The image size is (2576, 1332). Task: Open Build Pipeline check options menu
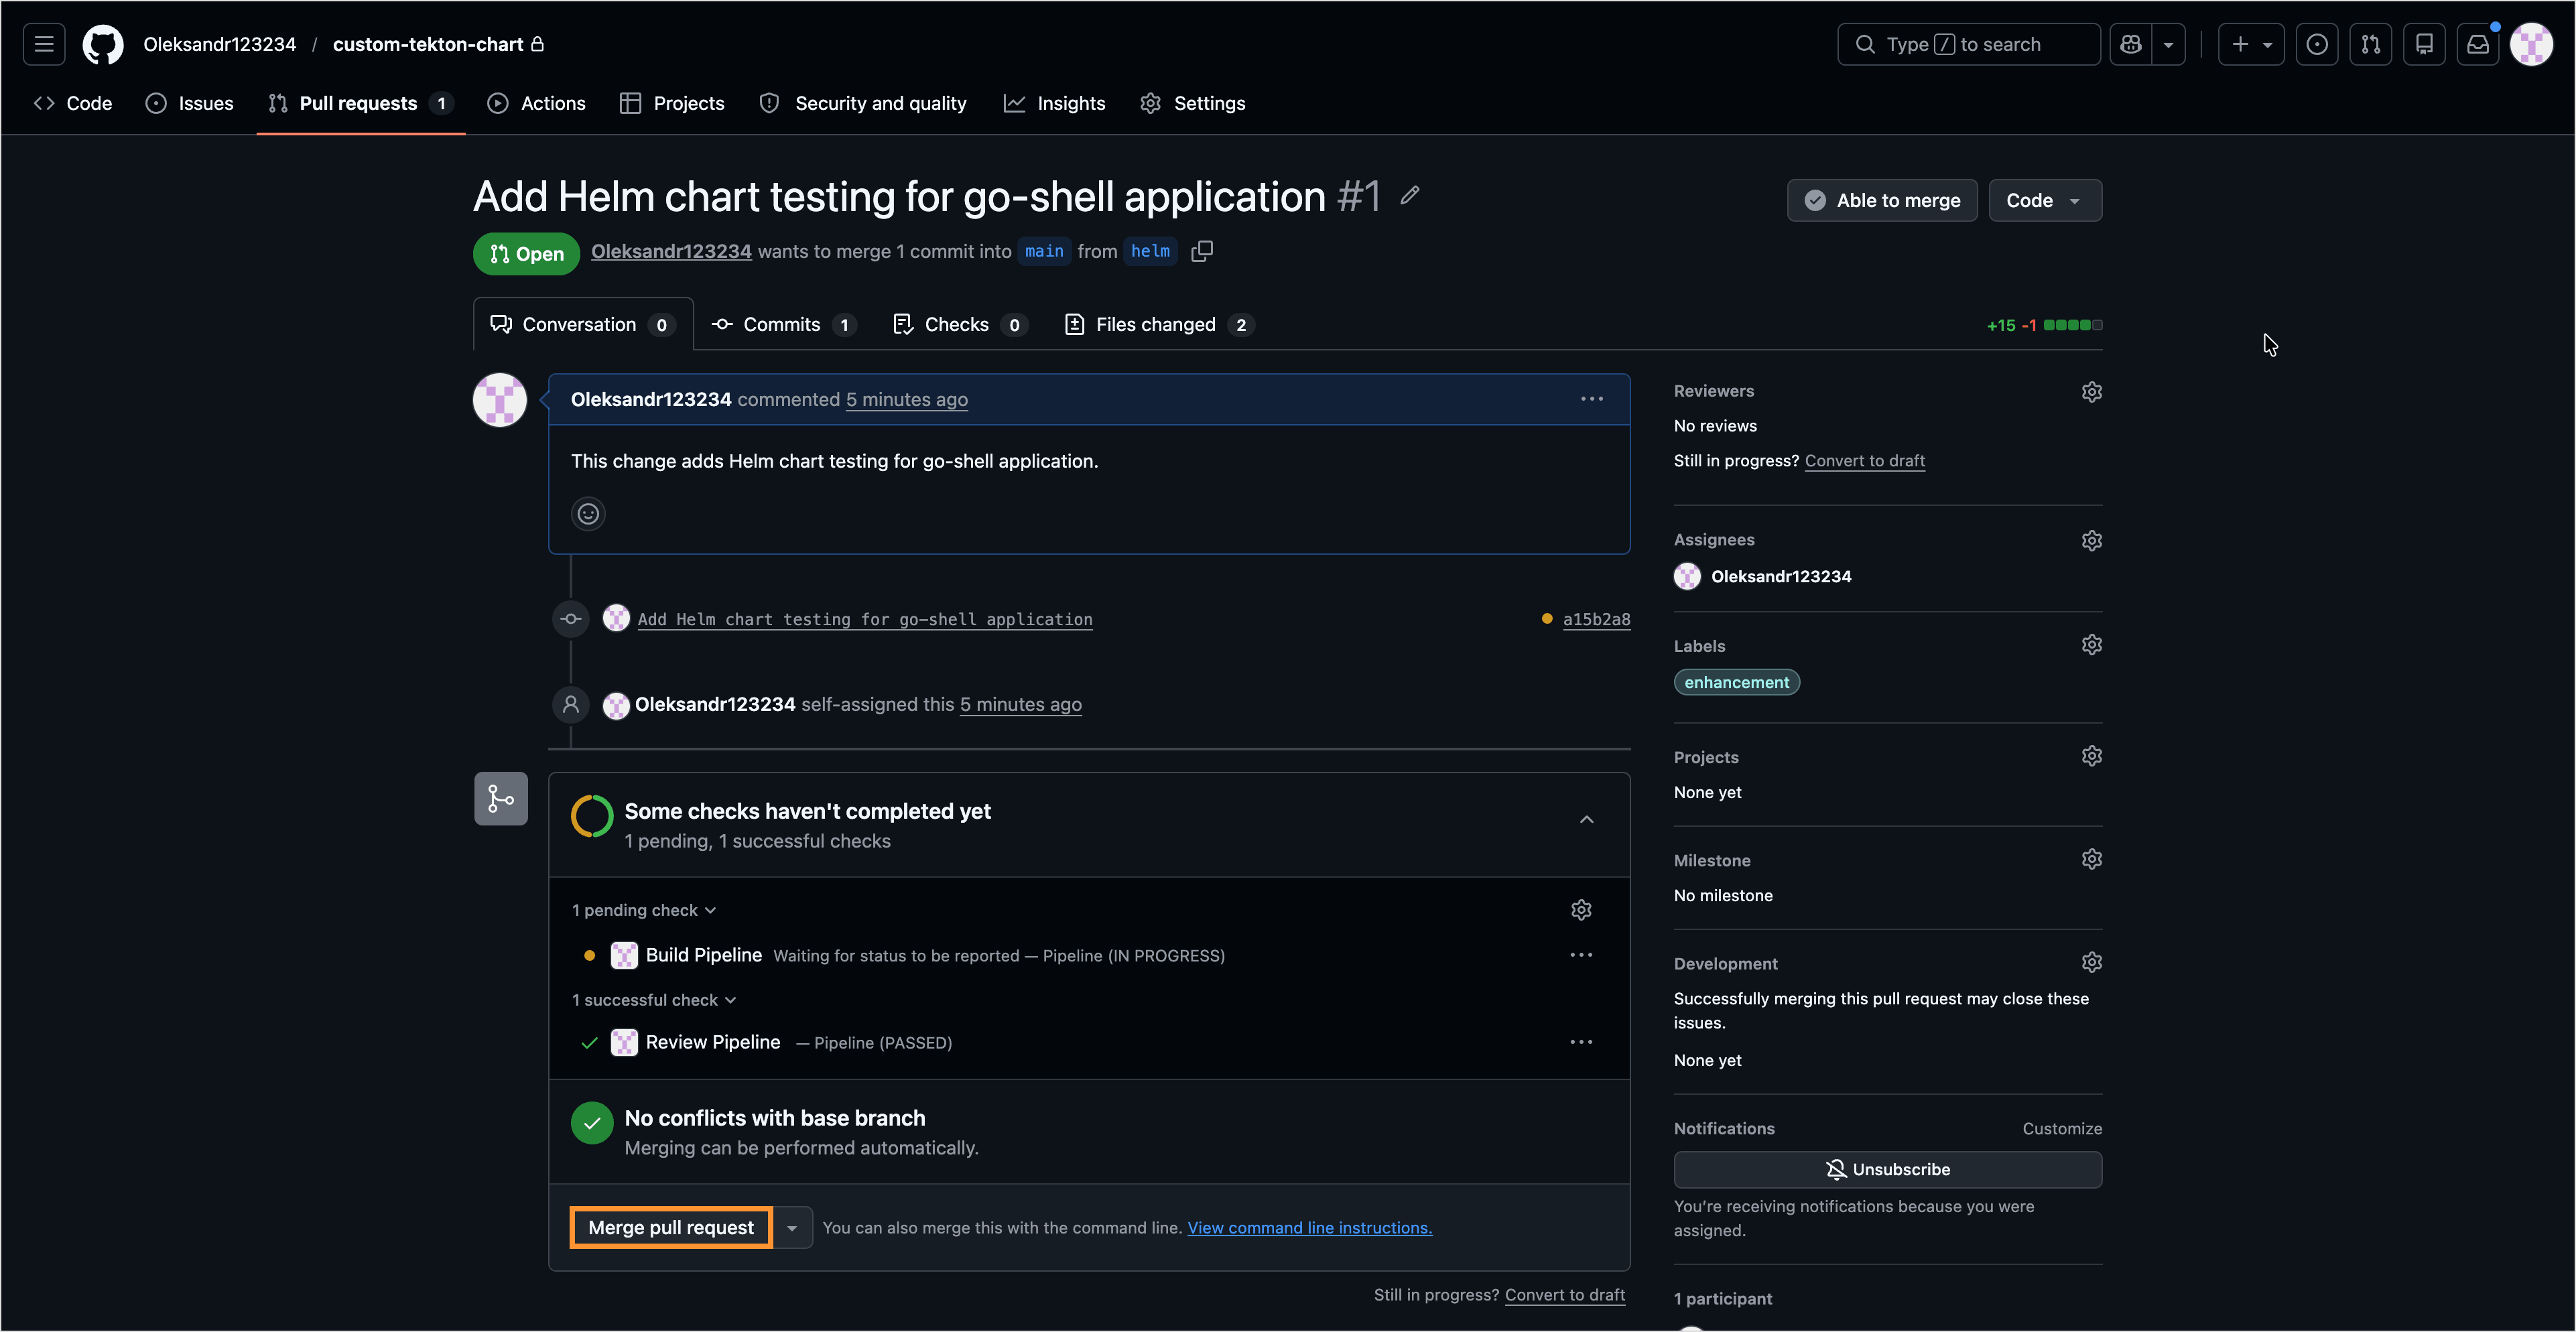pos(1581,955)
